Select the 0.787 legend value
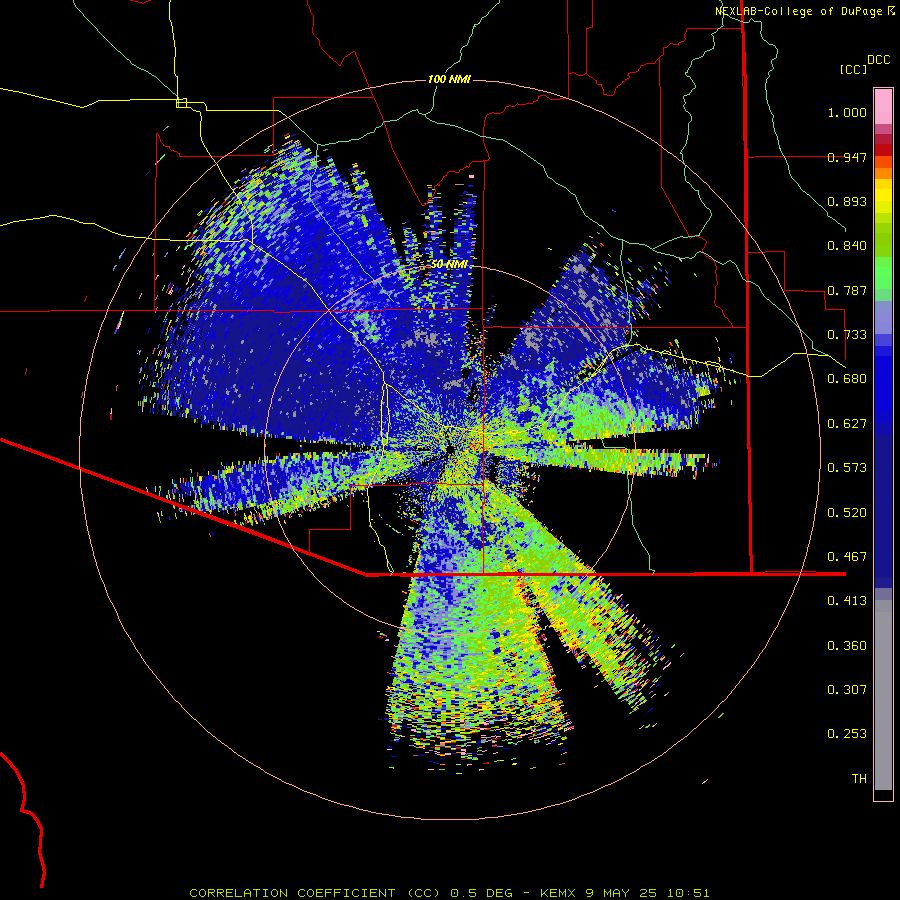The image size is (900, 900). 847,290
